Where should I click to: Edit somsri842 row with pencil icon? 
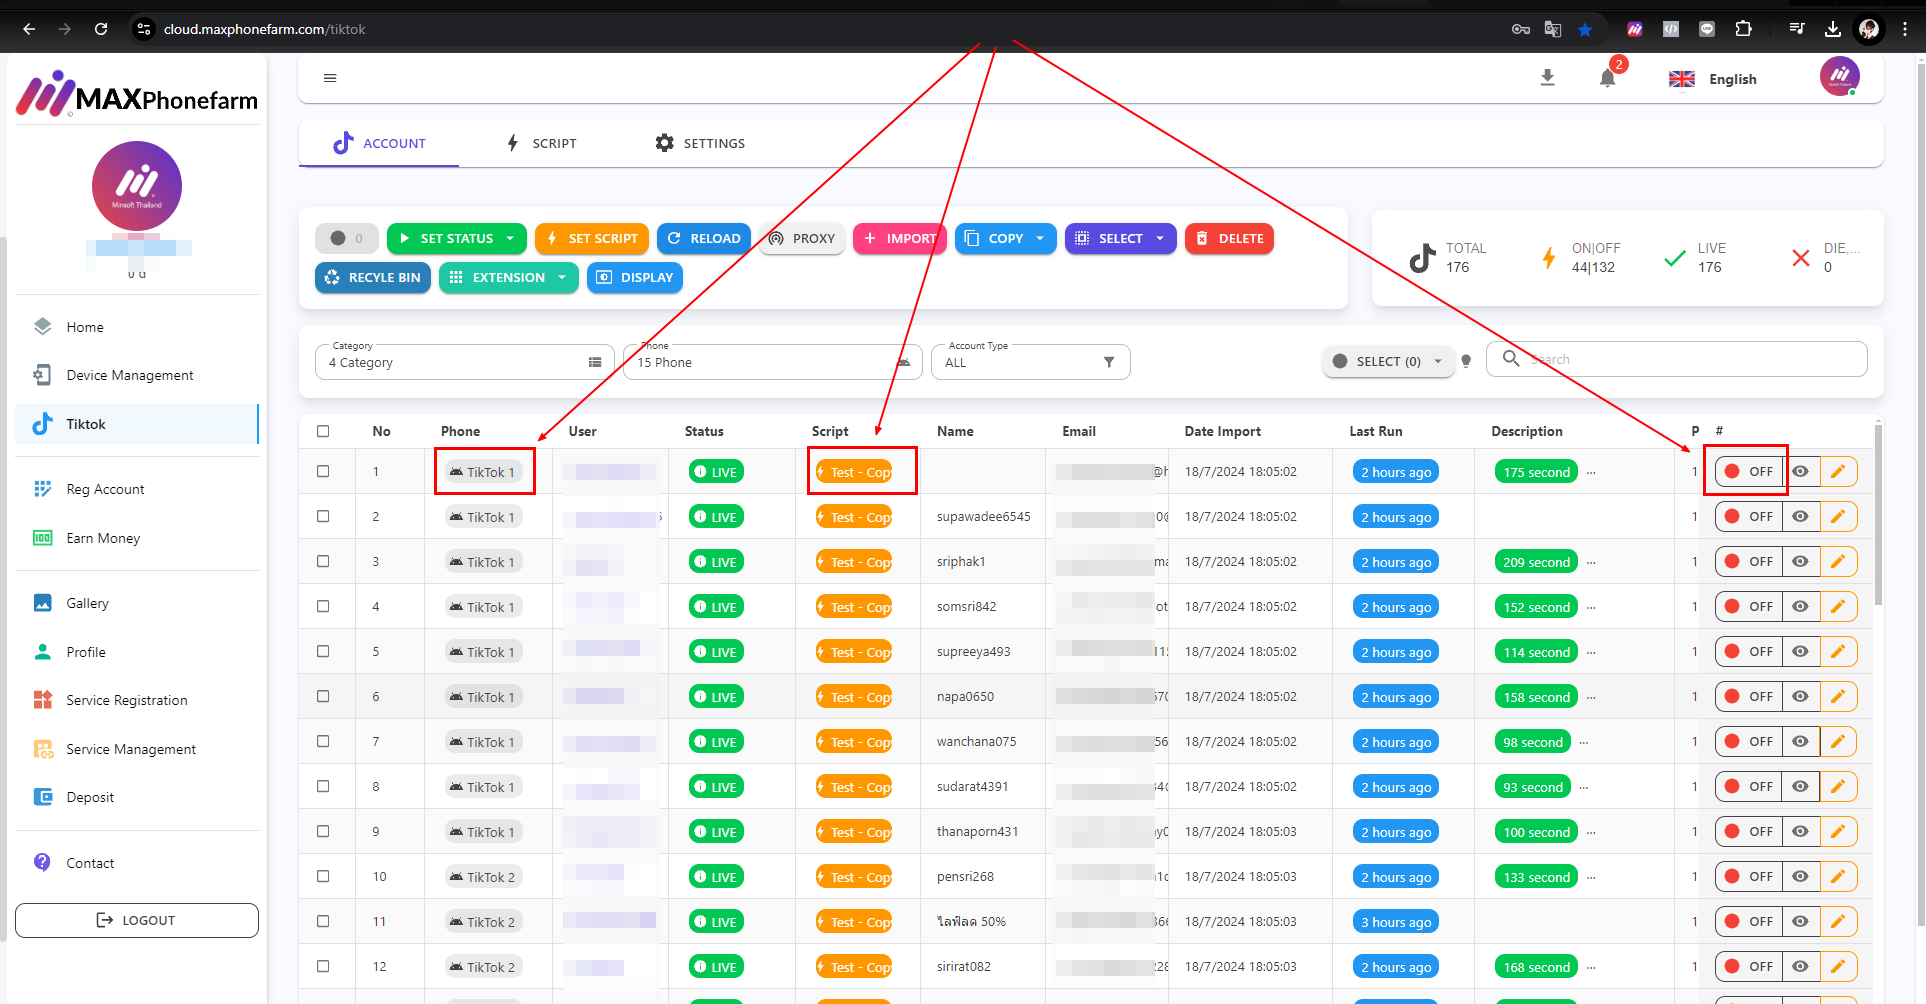pyautogui.click(x=1838, y=606)
